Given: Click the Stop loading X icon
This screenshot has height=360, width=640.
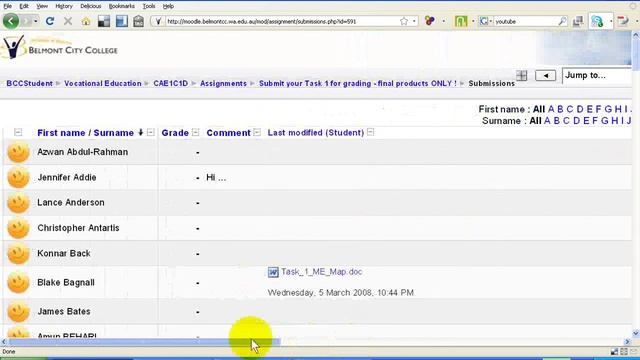Looking at the screenshot, I should pos(68,21).
